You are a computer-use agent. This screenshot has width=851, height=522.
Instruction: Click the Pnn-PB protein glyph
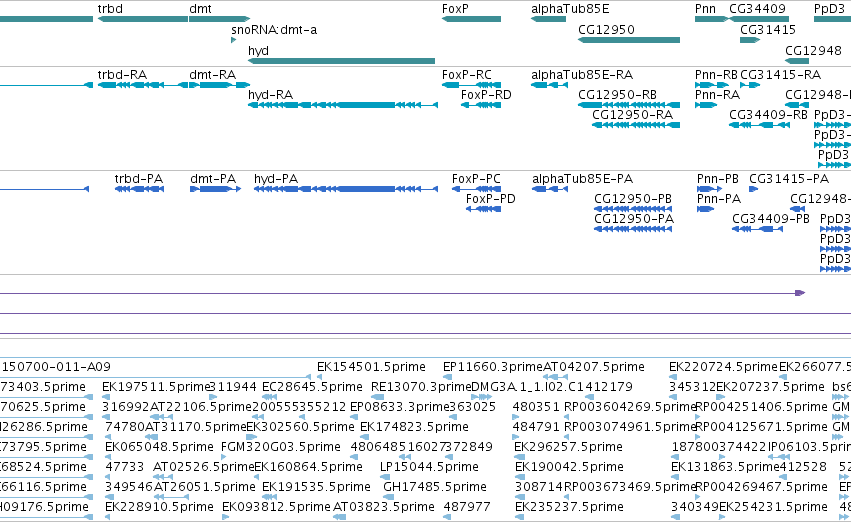pyautogui.click(x=709, y=189)
